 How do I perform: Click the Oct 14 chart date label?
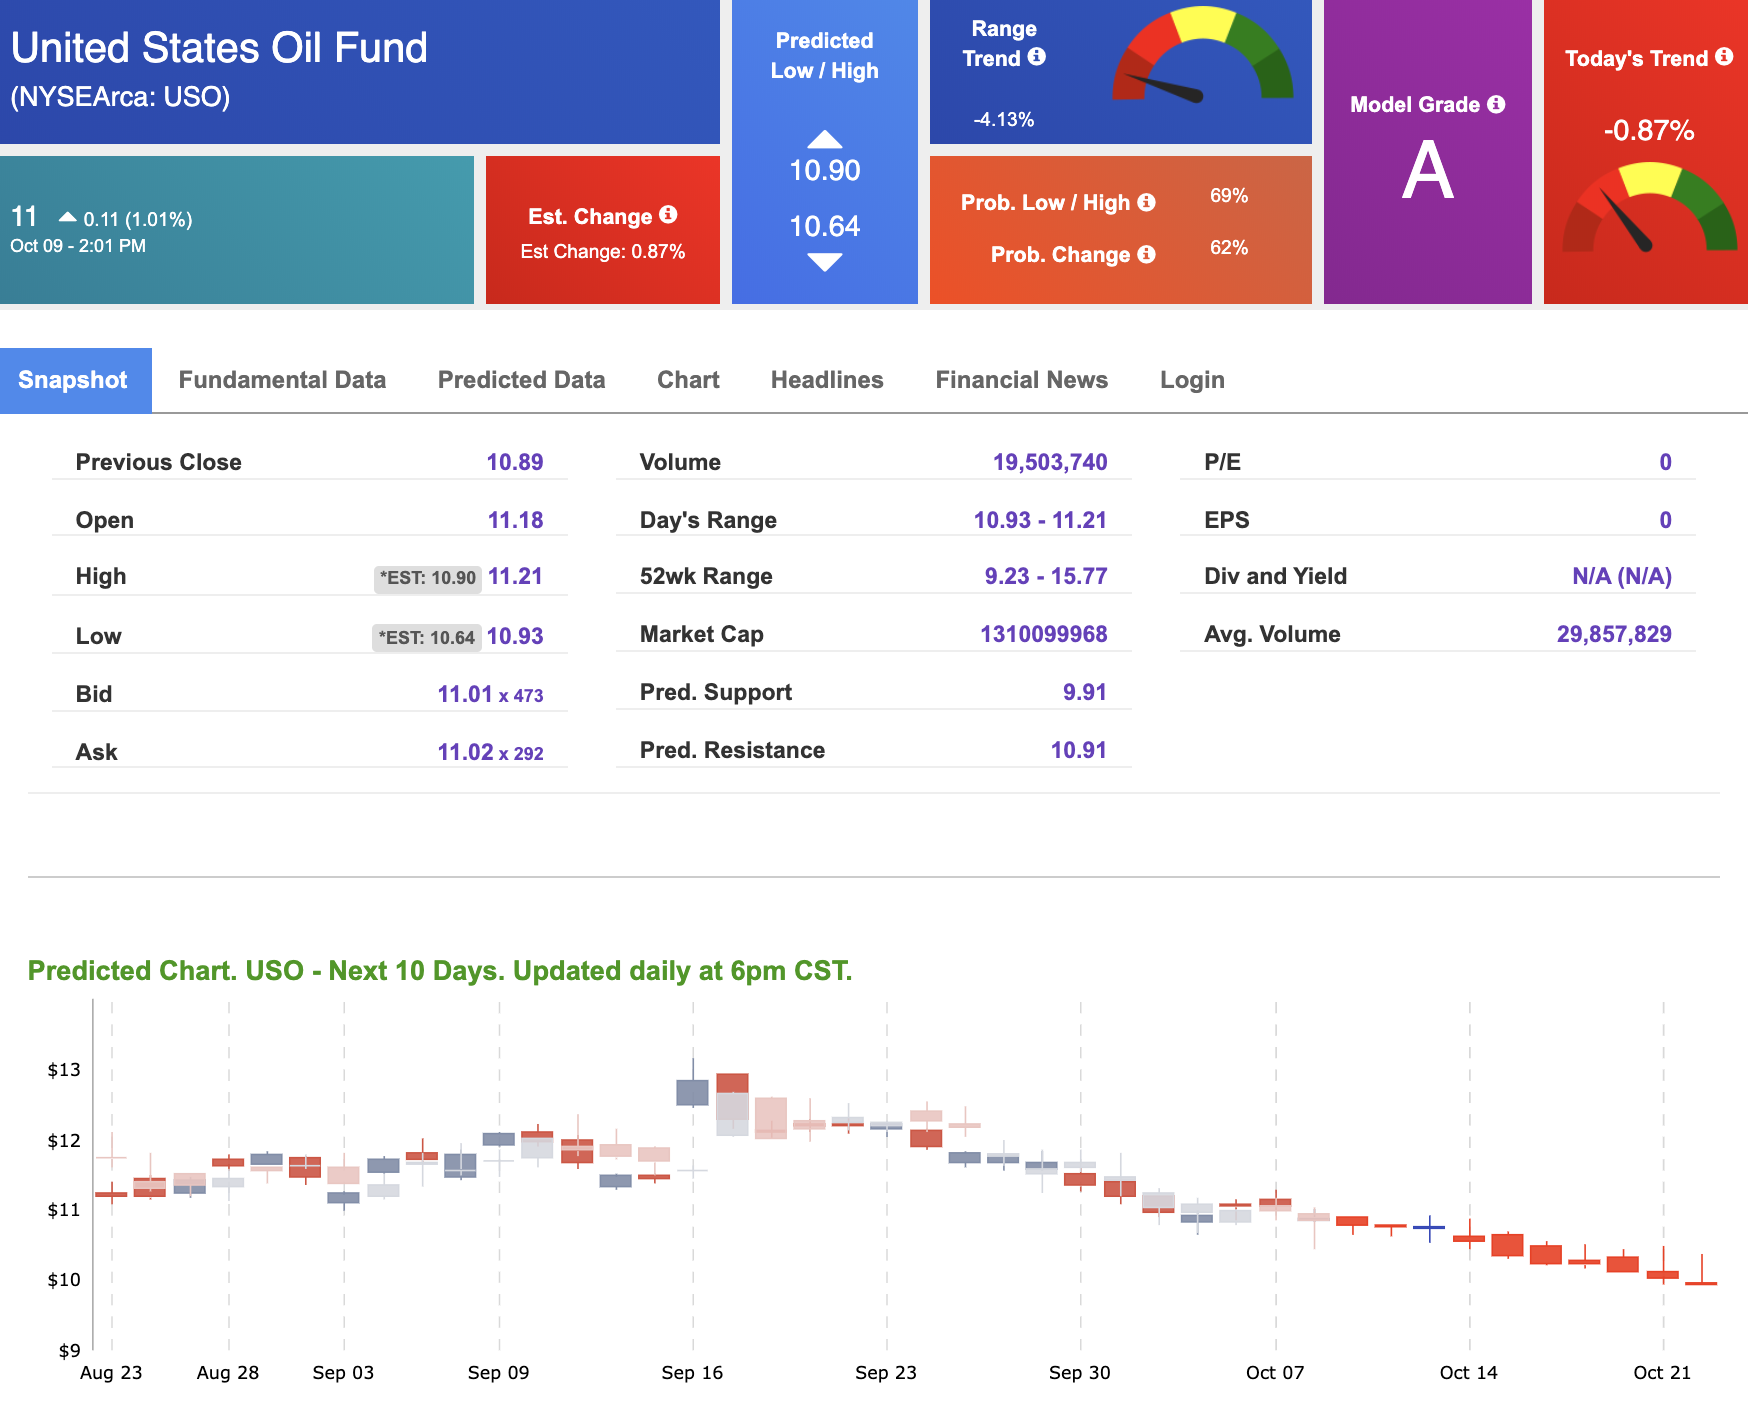coord(1468,1373)
